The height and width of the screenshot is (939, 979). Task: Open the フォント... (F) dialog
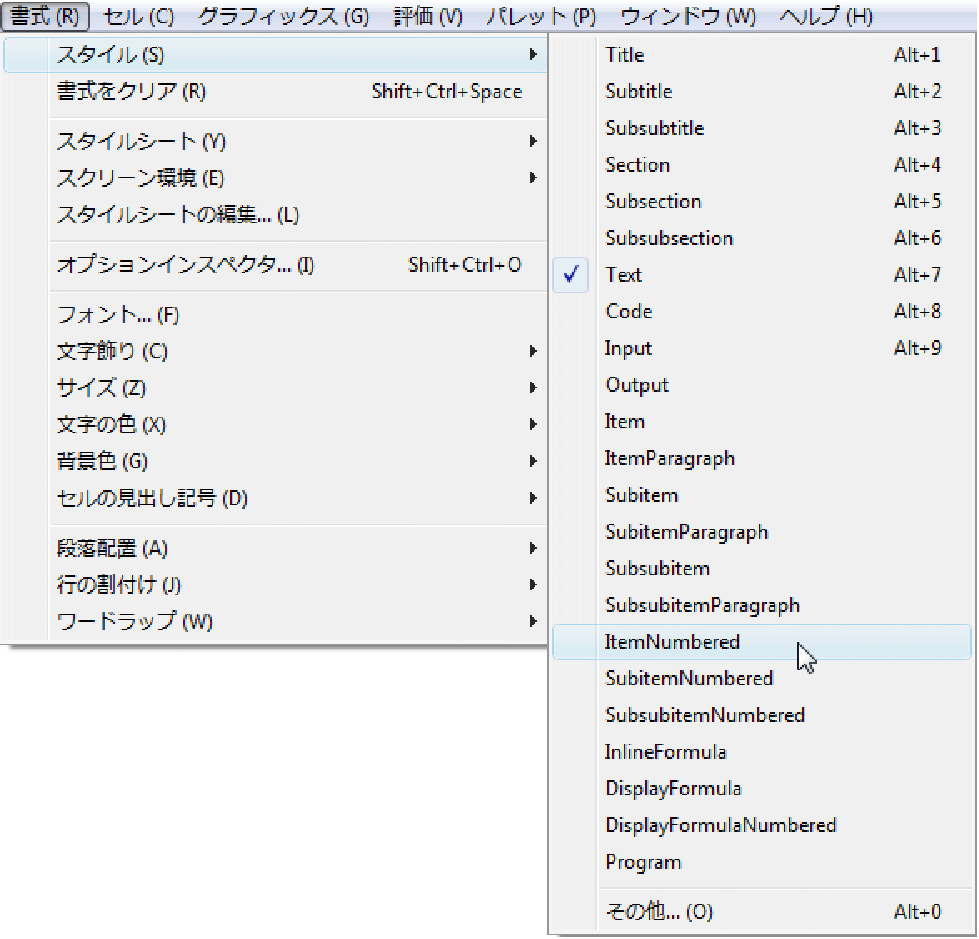pyautogui.click(x=275, y=315)
